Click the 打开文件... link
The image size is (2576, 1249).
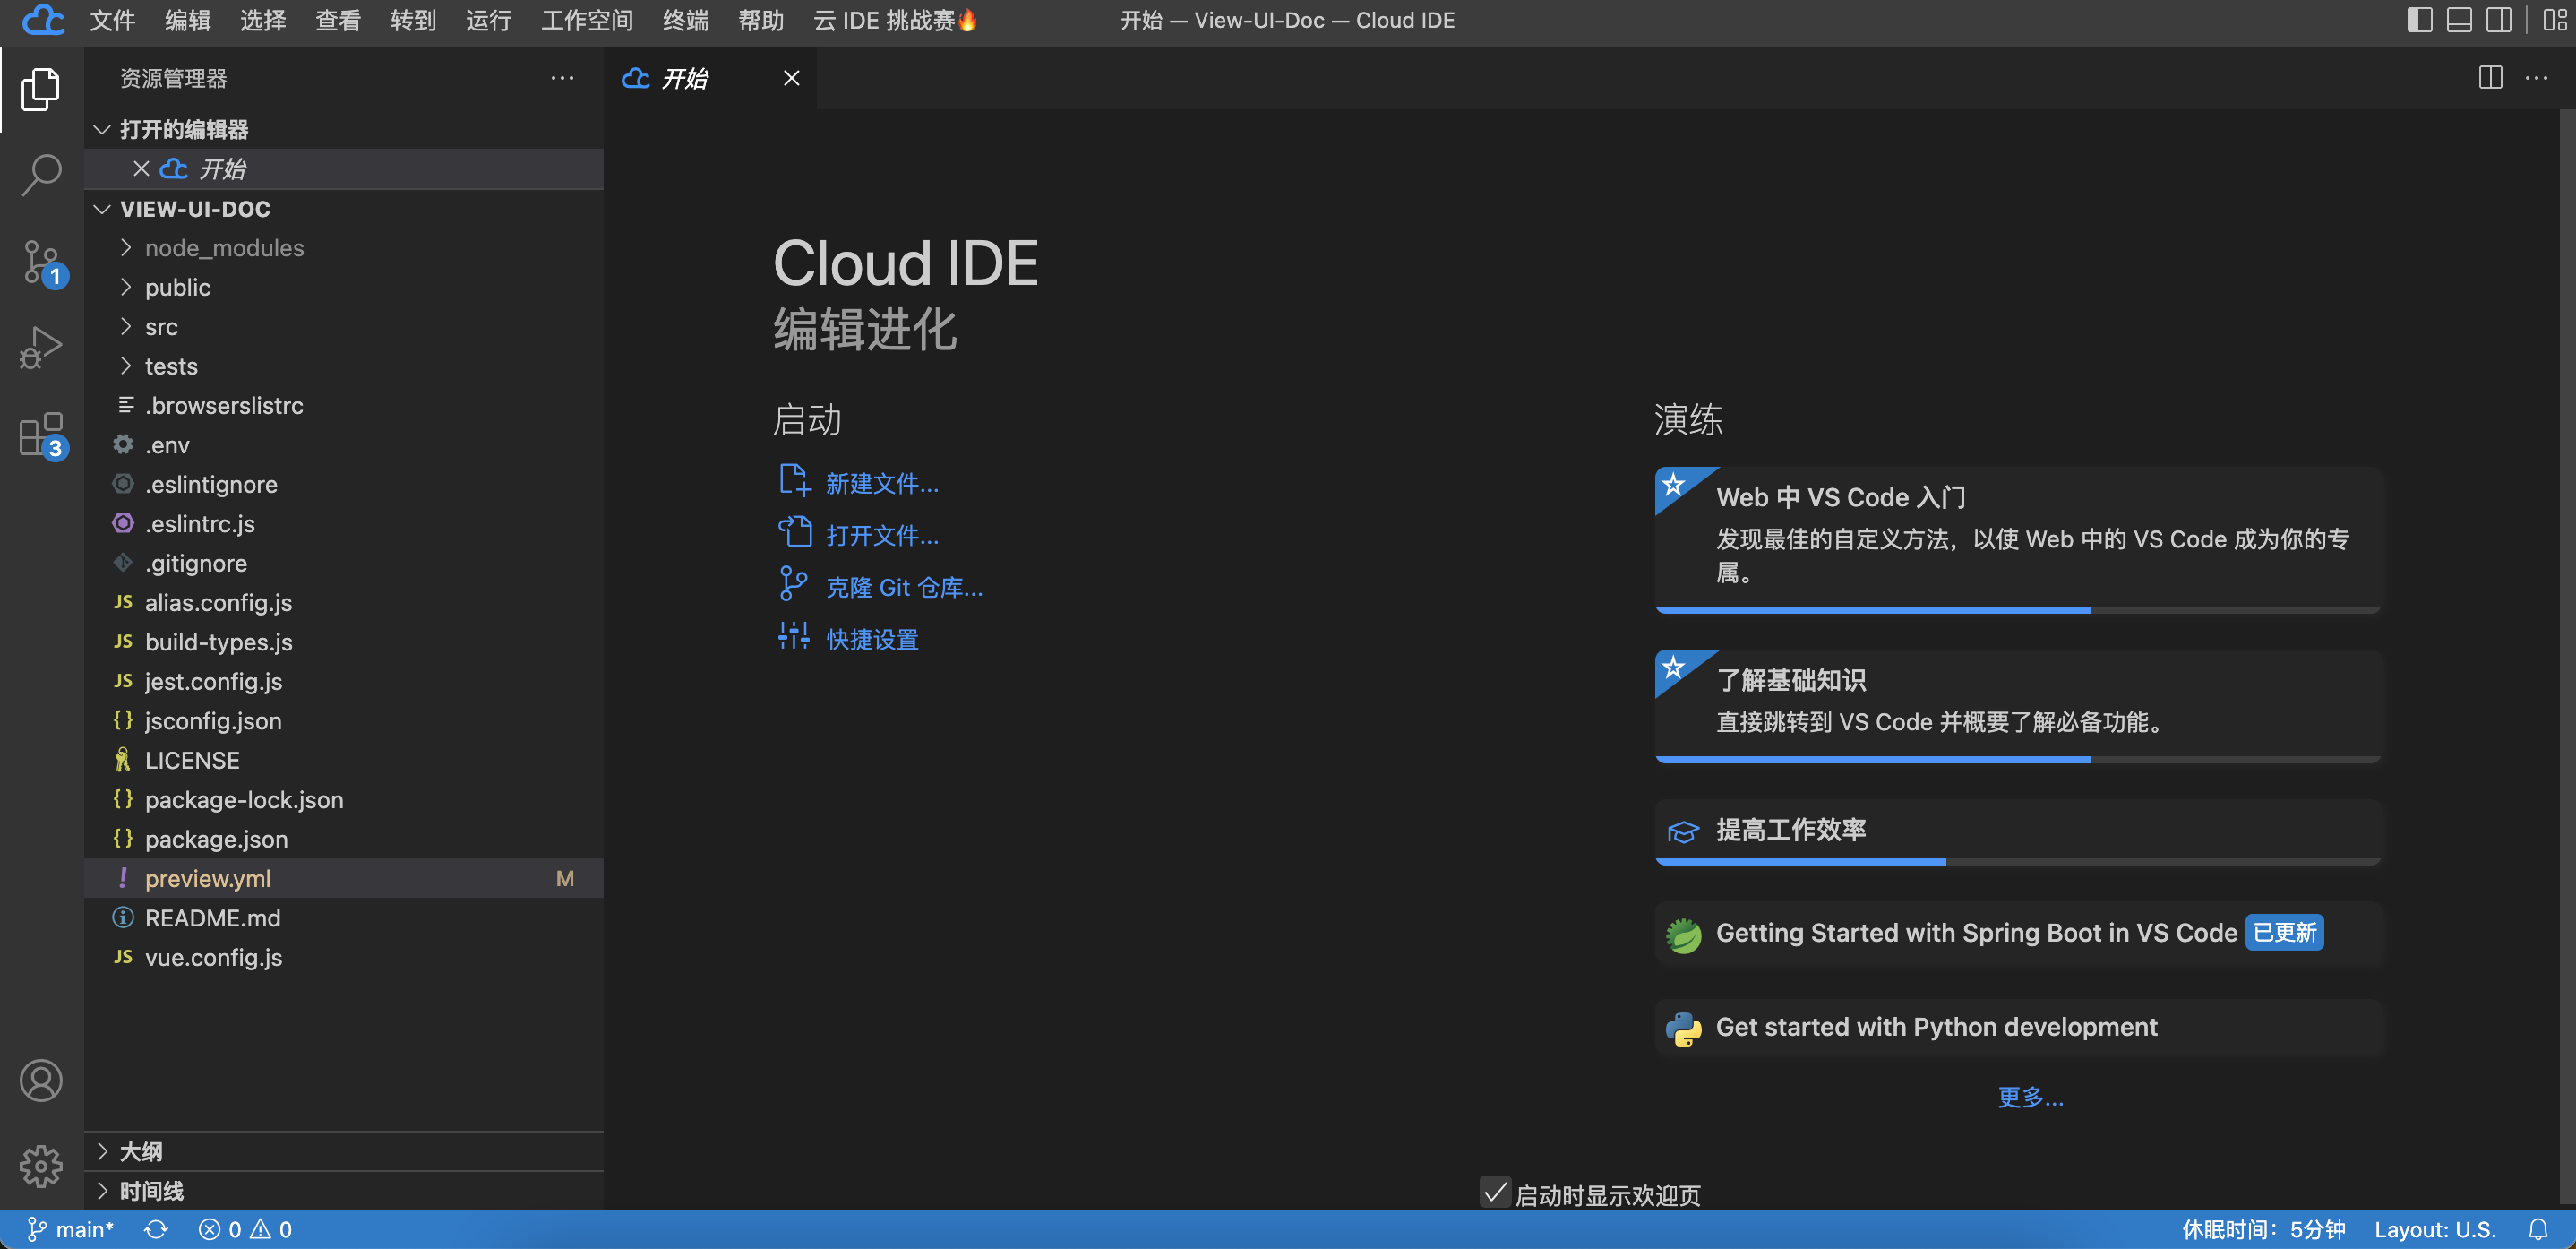click(x=882, y=535)
